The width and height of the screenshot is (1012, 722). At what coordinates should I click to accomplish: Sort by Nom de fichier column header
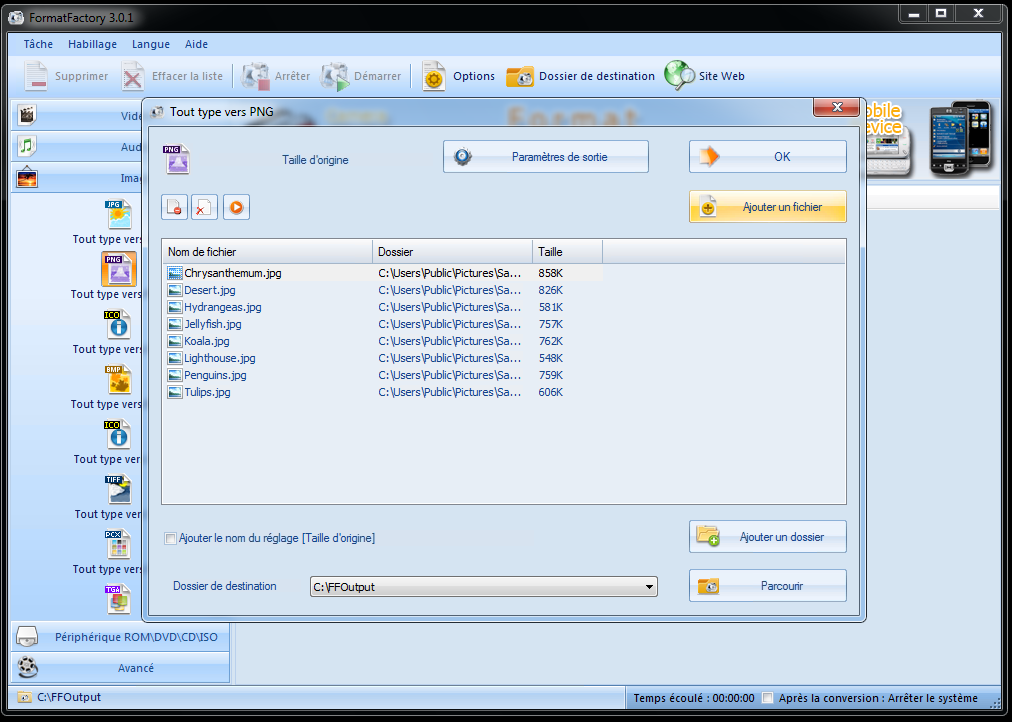click(x=267, y=252)
